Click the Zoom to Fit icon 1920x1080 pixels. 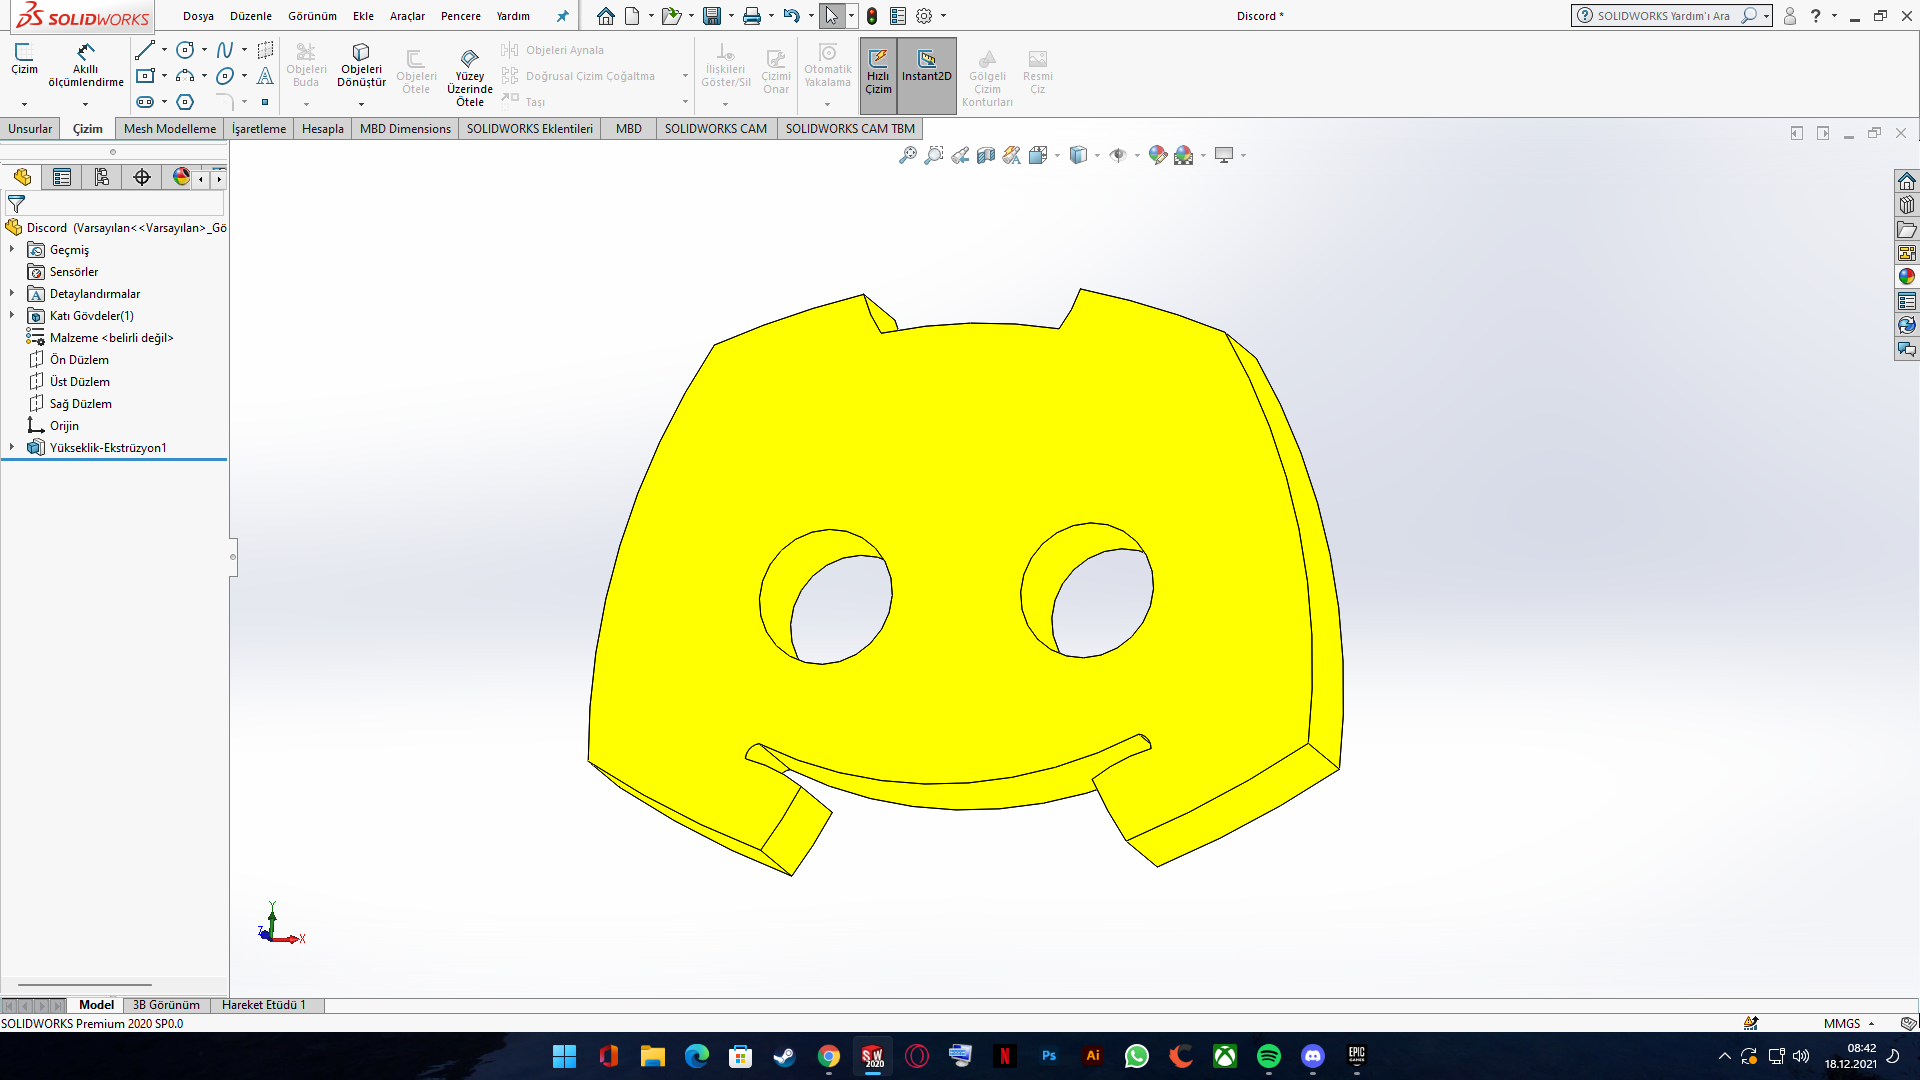click(x=907, y=155)
